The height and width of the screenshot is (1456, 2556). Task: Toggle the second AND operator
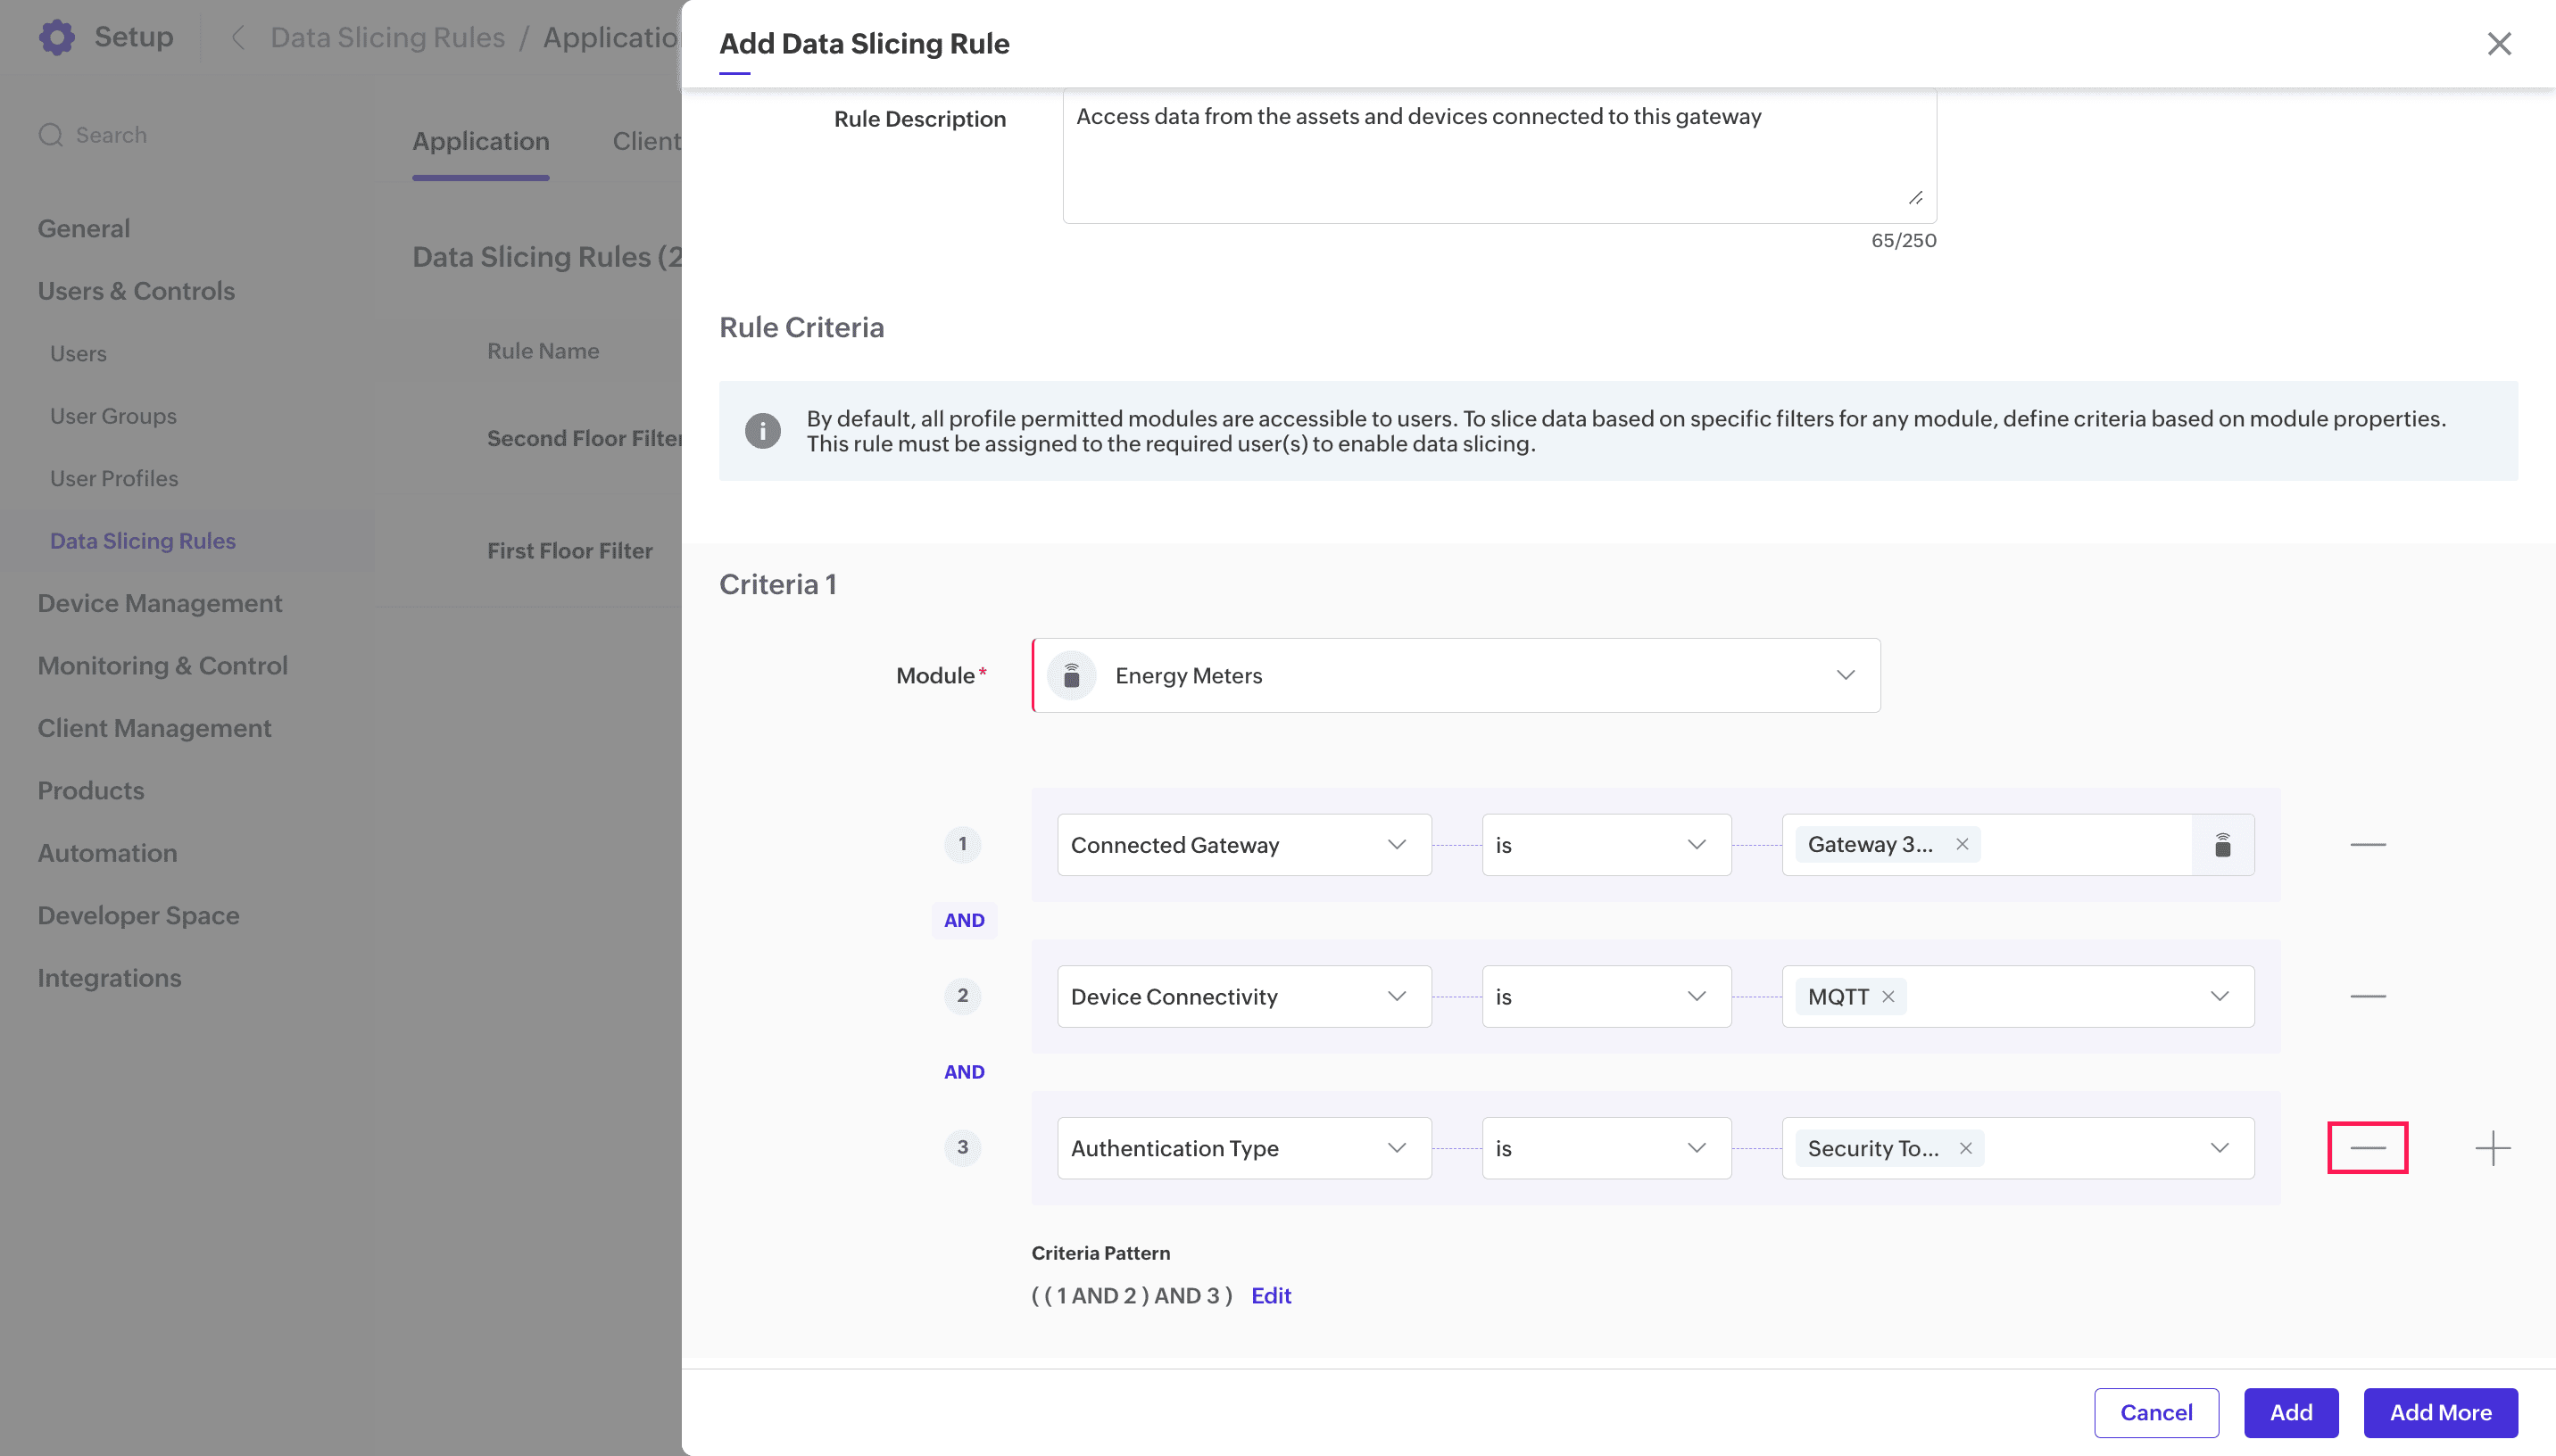pyautogui.click(x=964, y=1072)
